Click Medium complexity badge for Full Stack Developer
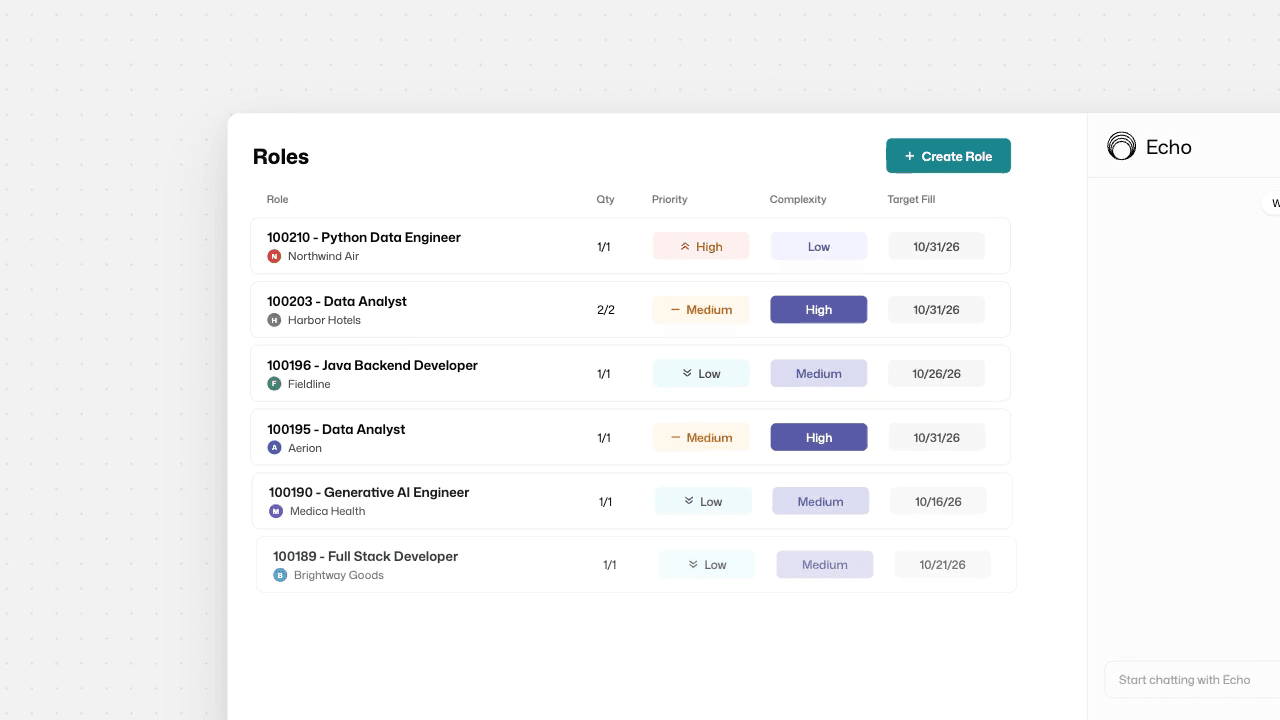This screenshot has height=720, width=1280. point(825,564)
